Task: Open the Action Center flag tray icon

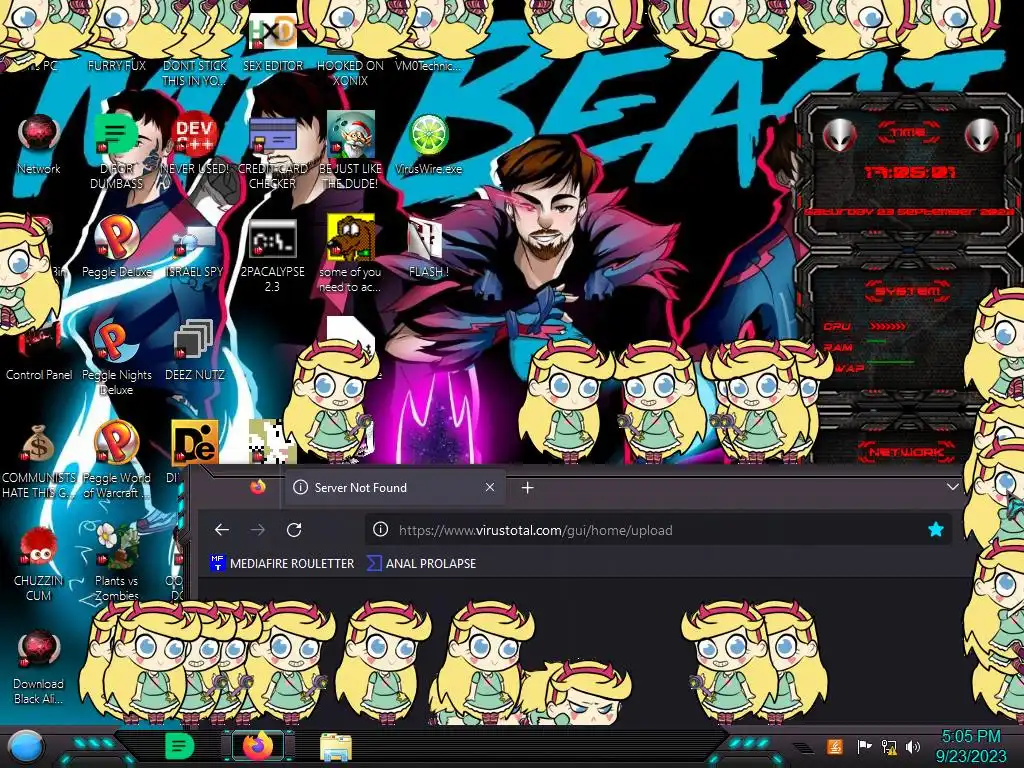Action: click(864, 746)
